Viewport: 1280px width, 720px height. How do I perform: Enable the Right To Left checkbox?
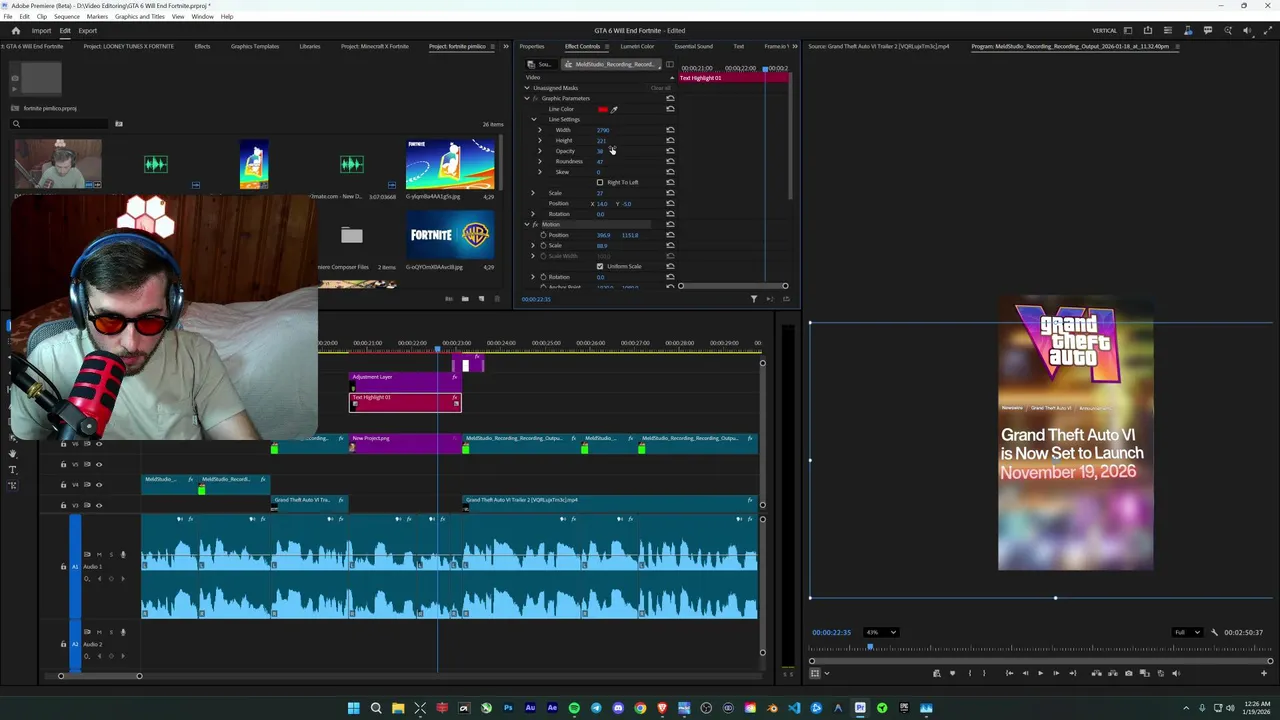(600, 182)
